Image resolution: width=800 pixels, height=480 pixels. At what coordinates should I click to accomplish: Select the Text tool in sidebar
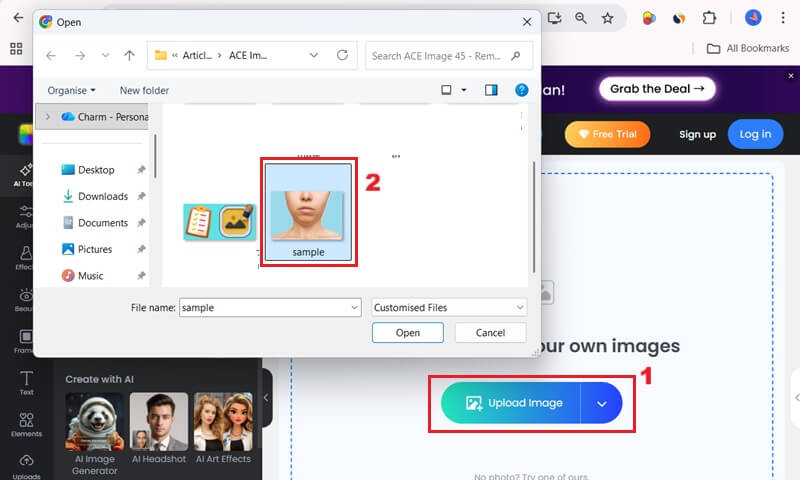pos(27,383)
